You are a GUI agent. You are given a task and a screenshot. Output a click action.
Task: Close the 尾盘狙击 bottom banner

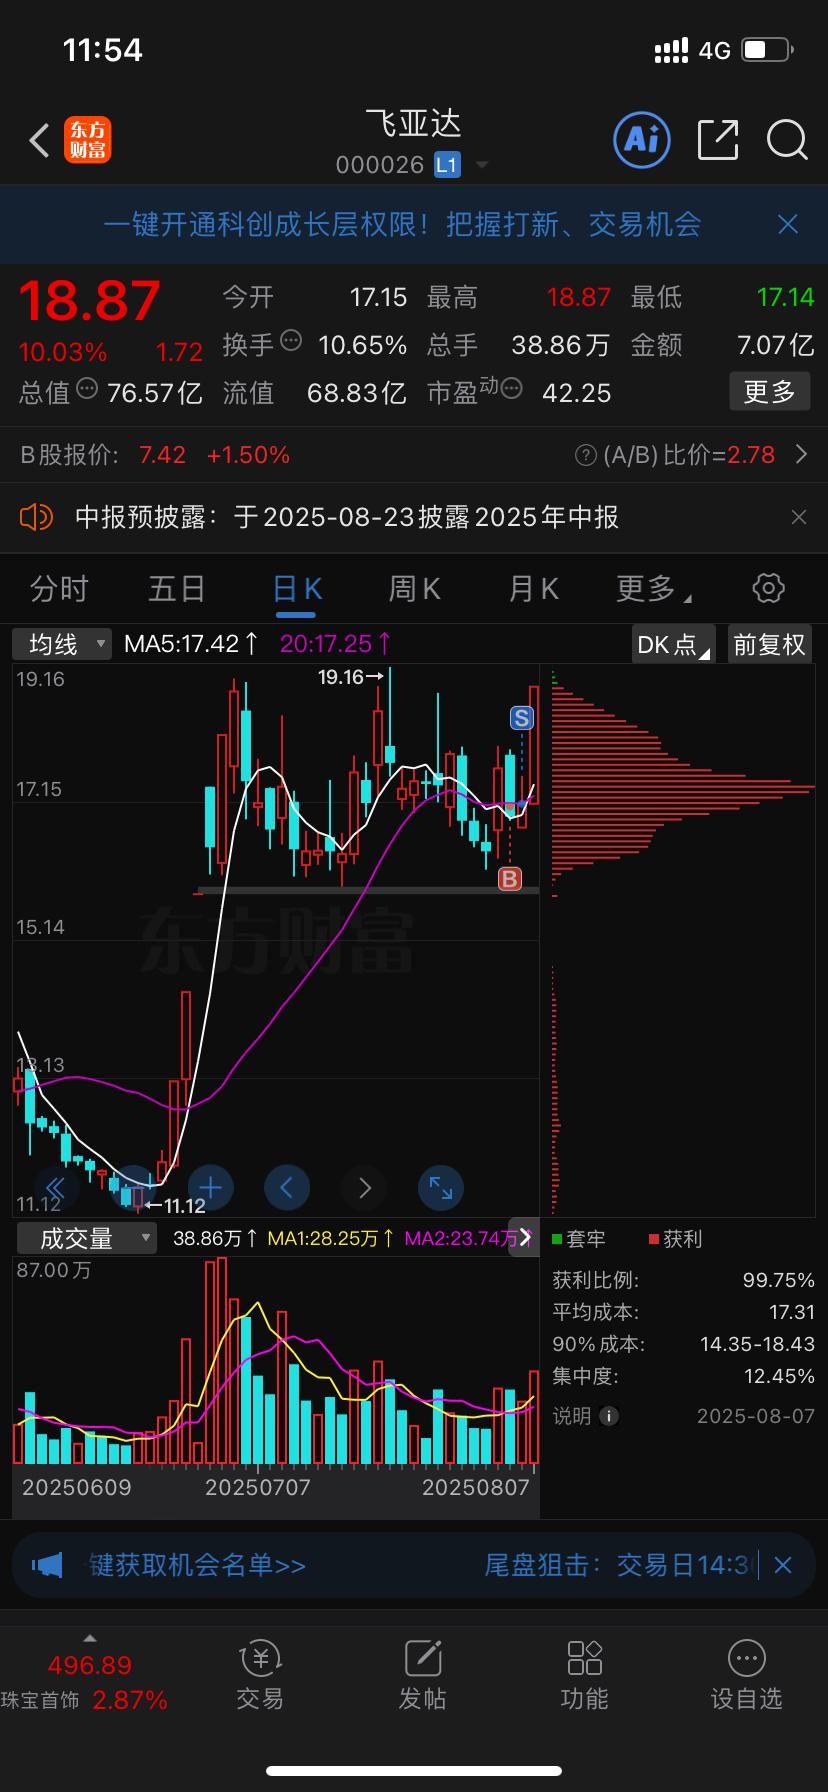click(783, 1565)
